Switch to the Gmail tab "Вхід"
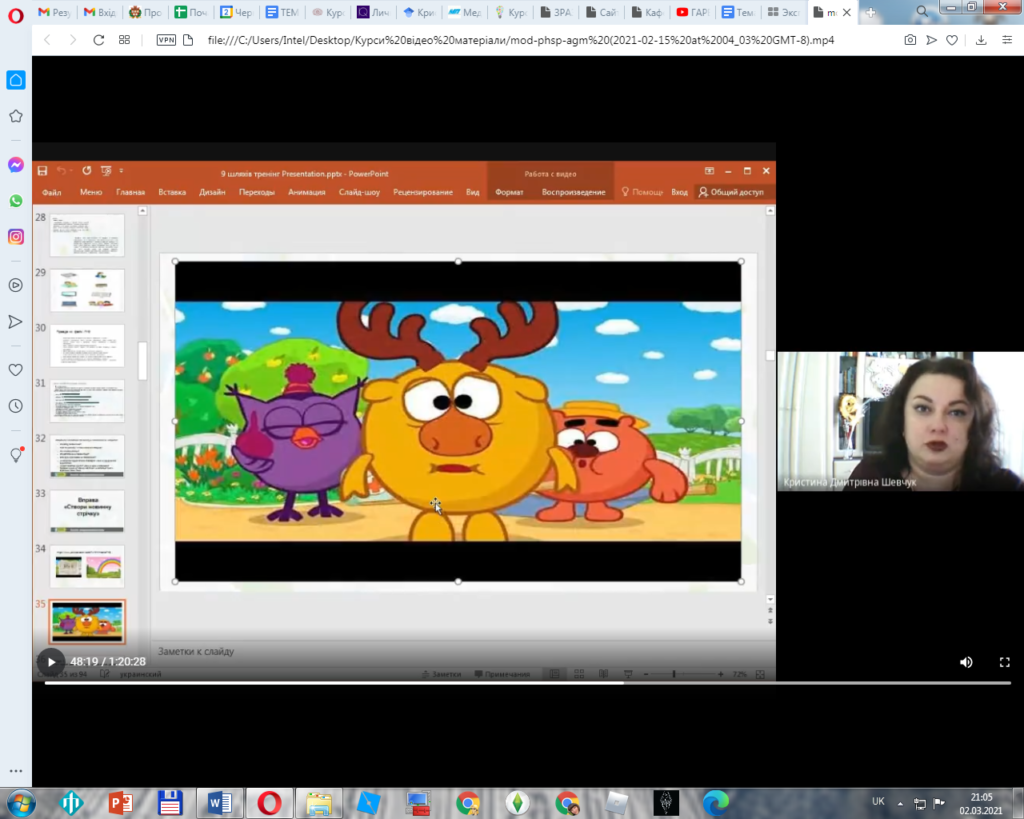1024x819 pixels. pyautogui.click(x=99, y=12)
